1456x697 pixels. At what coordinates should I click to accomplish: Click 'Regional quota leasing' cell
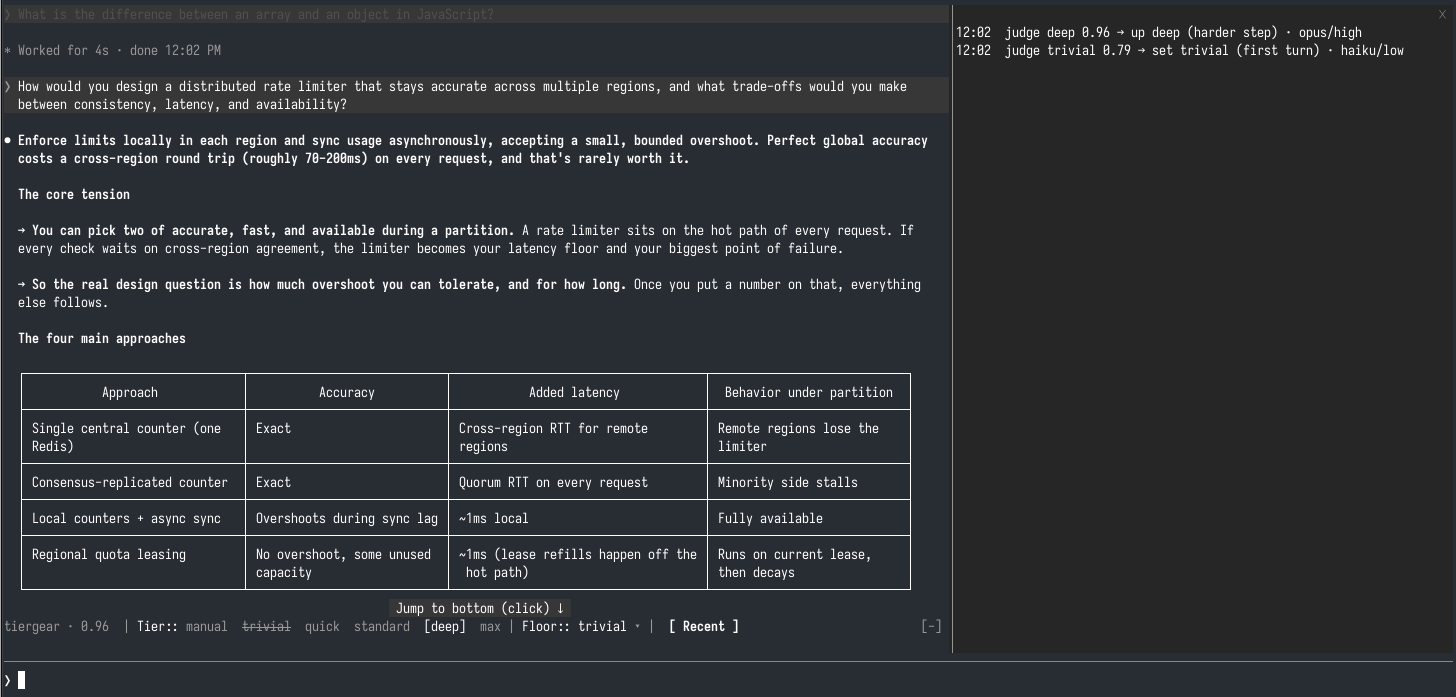[133, 563]
